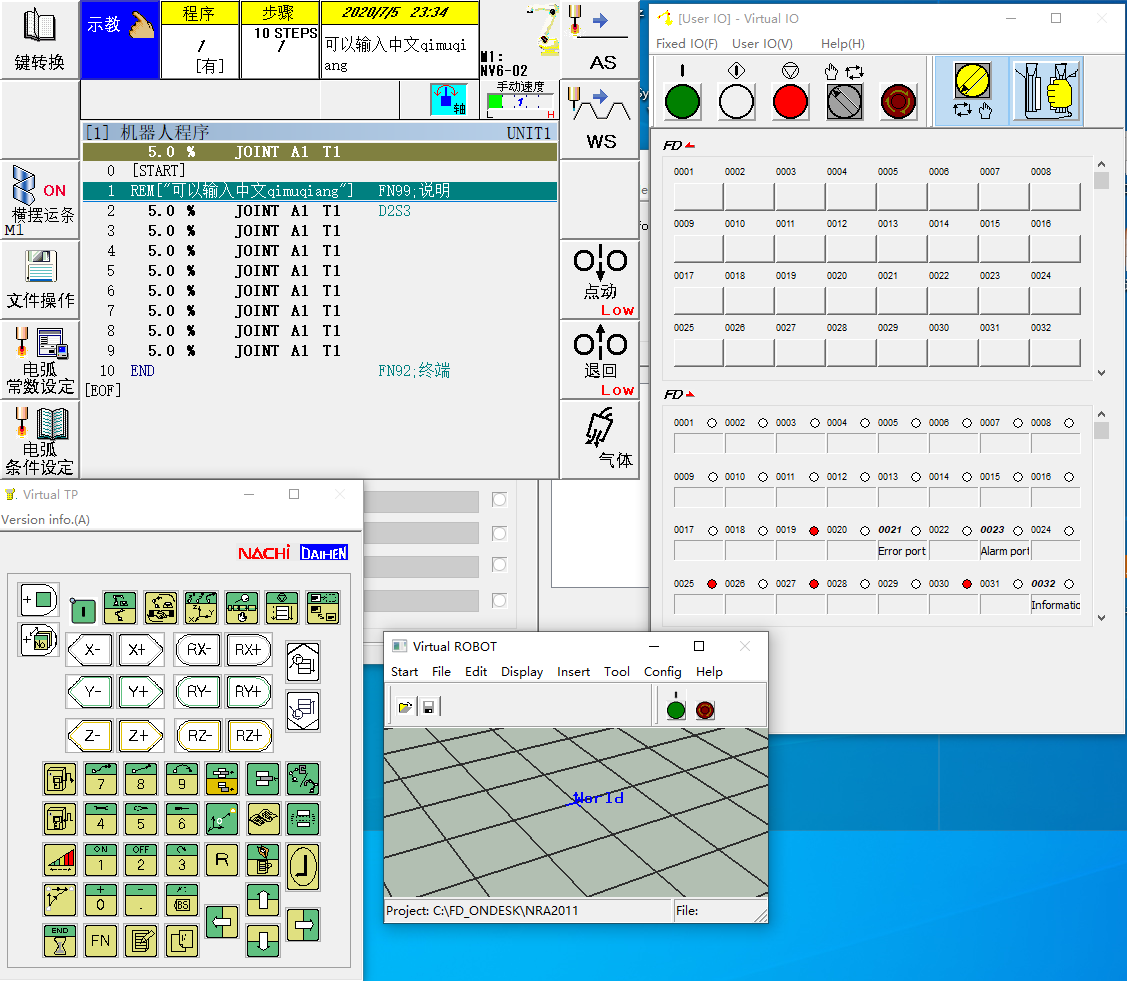Toggle the 点动 Low inching control
1127x981 pixels.
pyautogui.click(x=600, y=279)
